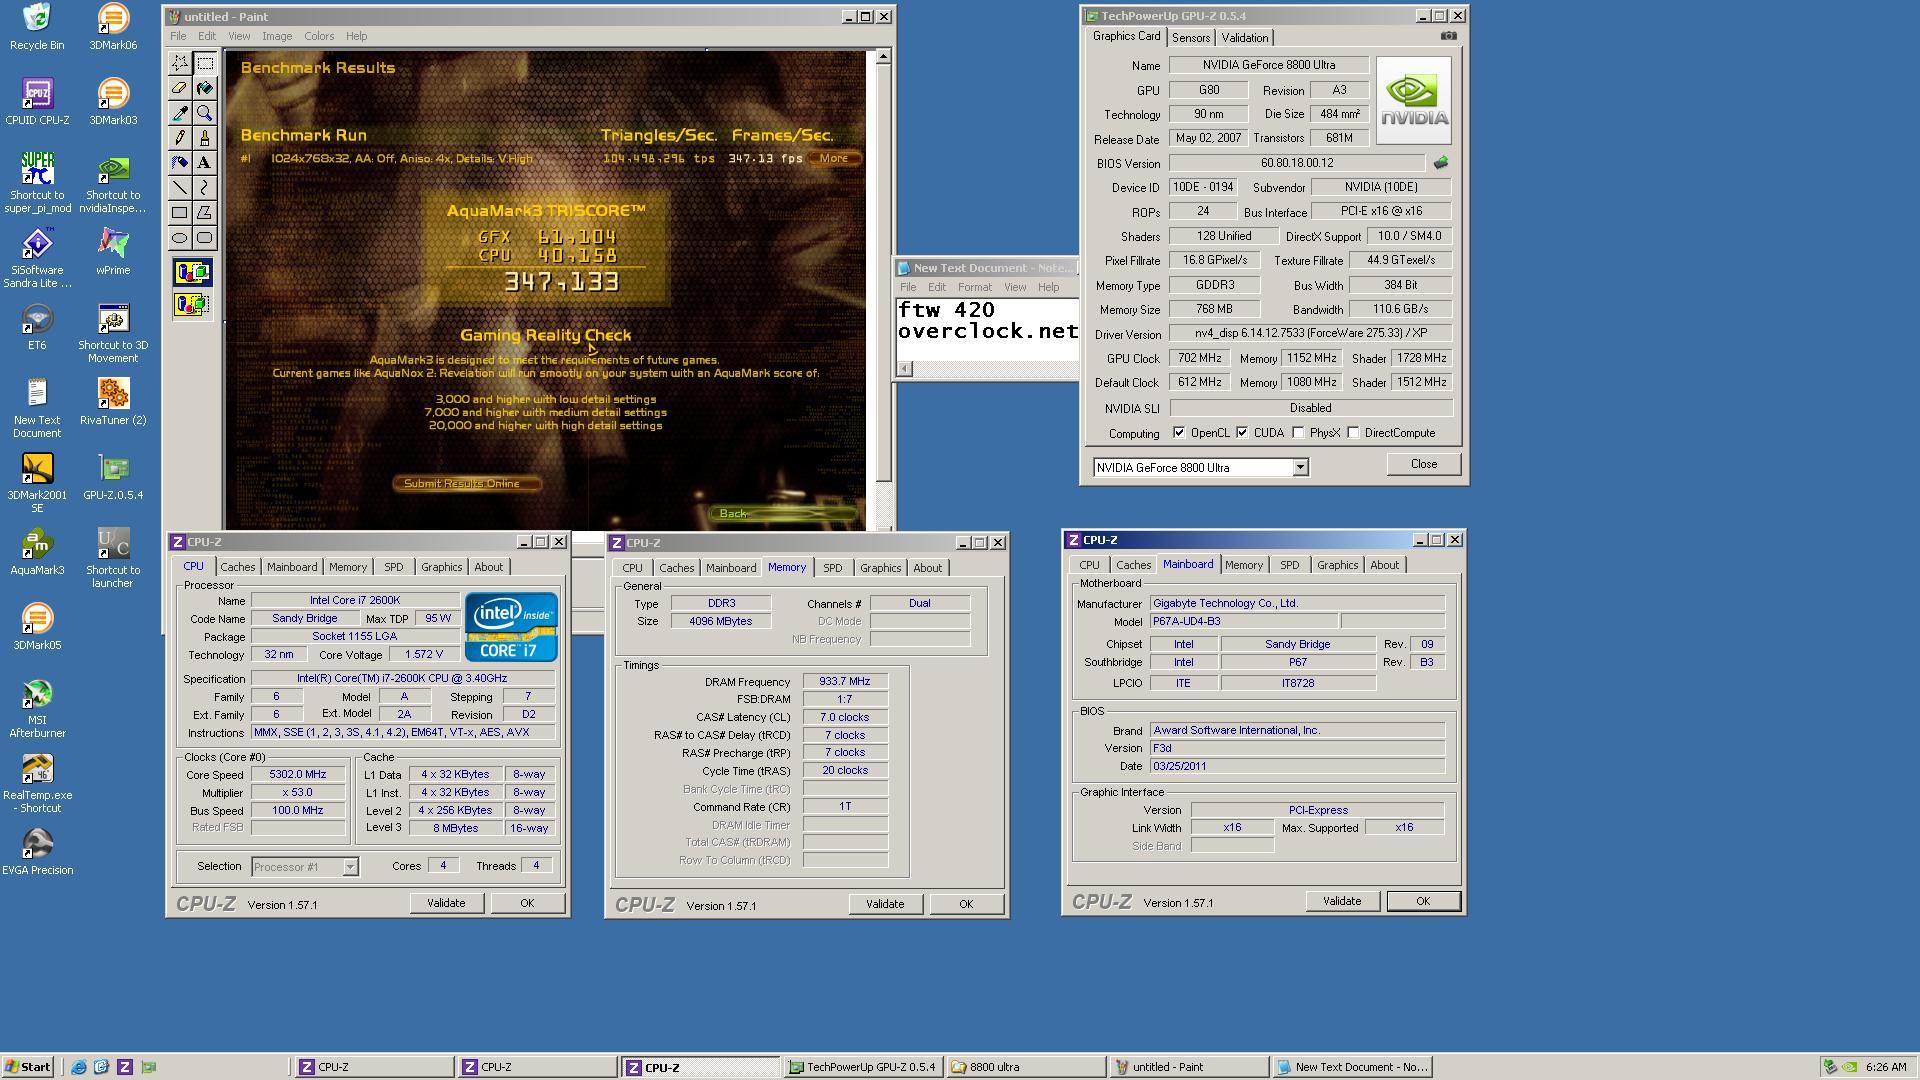Switch to the Sensors tab in GPU-Z
This screenshot has width=1920, height=1080.
click(1190, 38)
